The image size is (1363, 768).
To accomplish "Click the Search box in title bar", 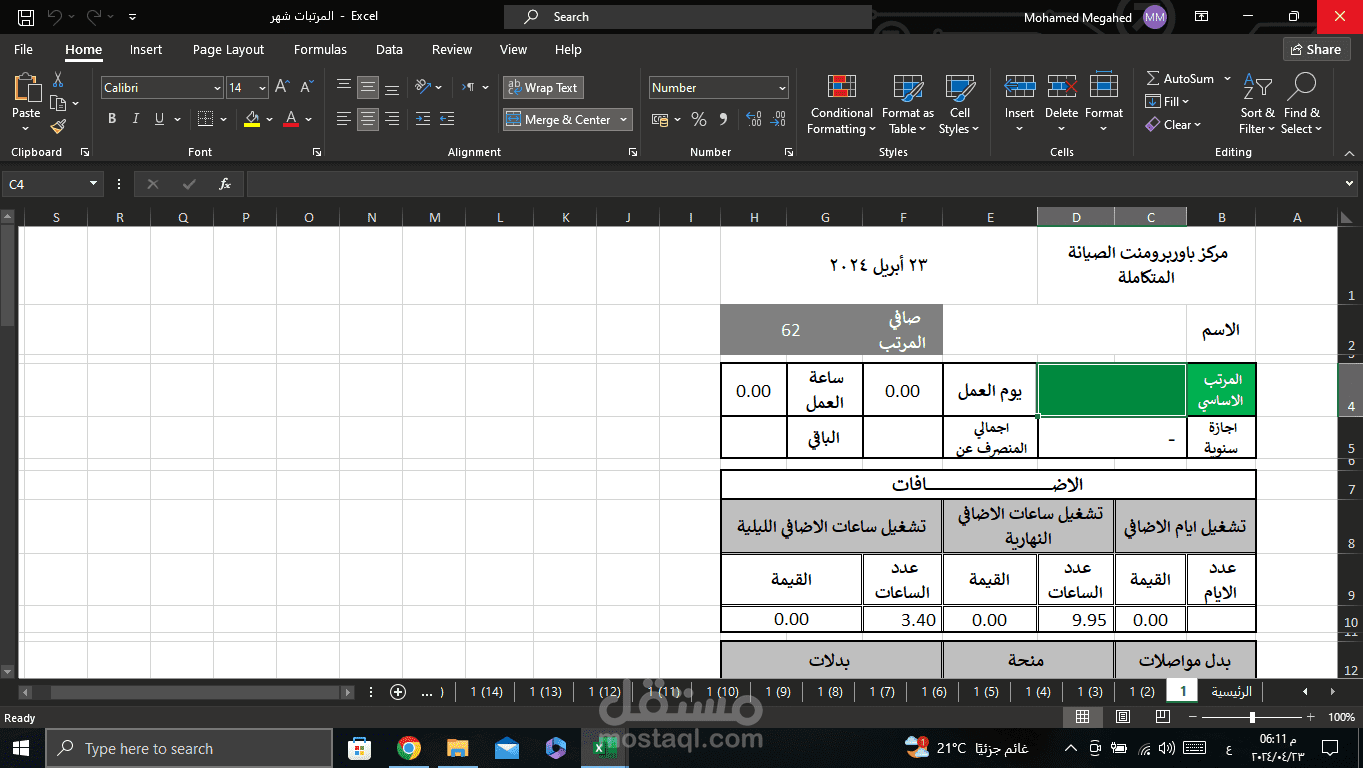I will point(688,17).
